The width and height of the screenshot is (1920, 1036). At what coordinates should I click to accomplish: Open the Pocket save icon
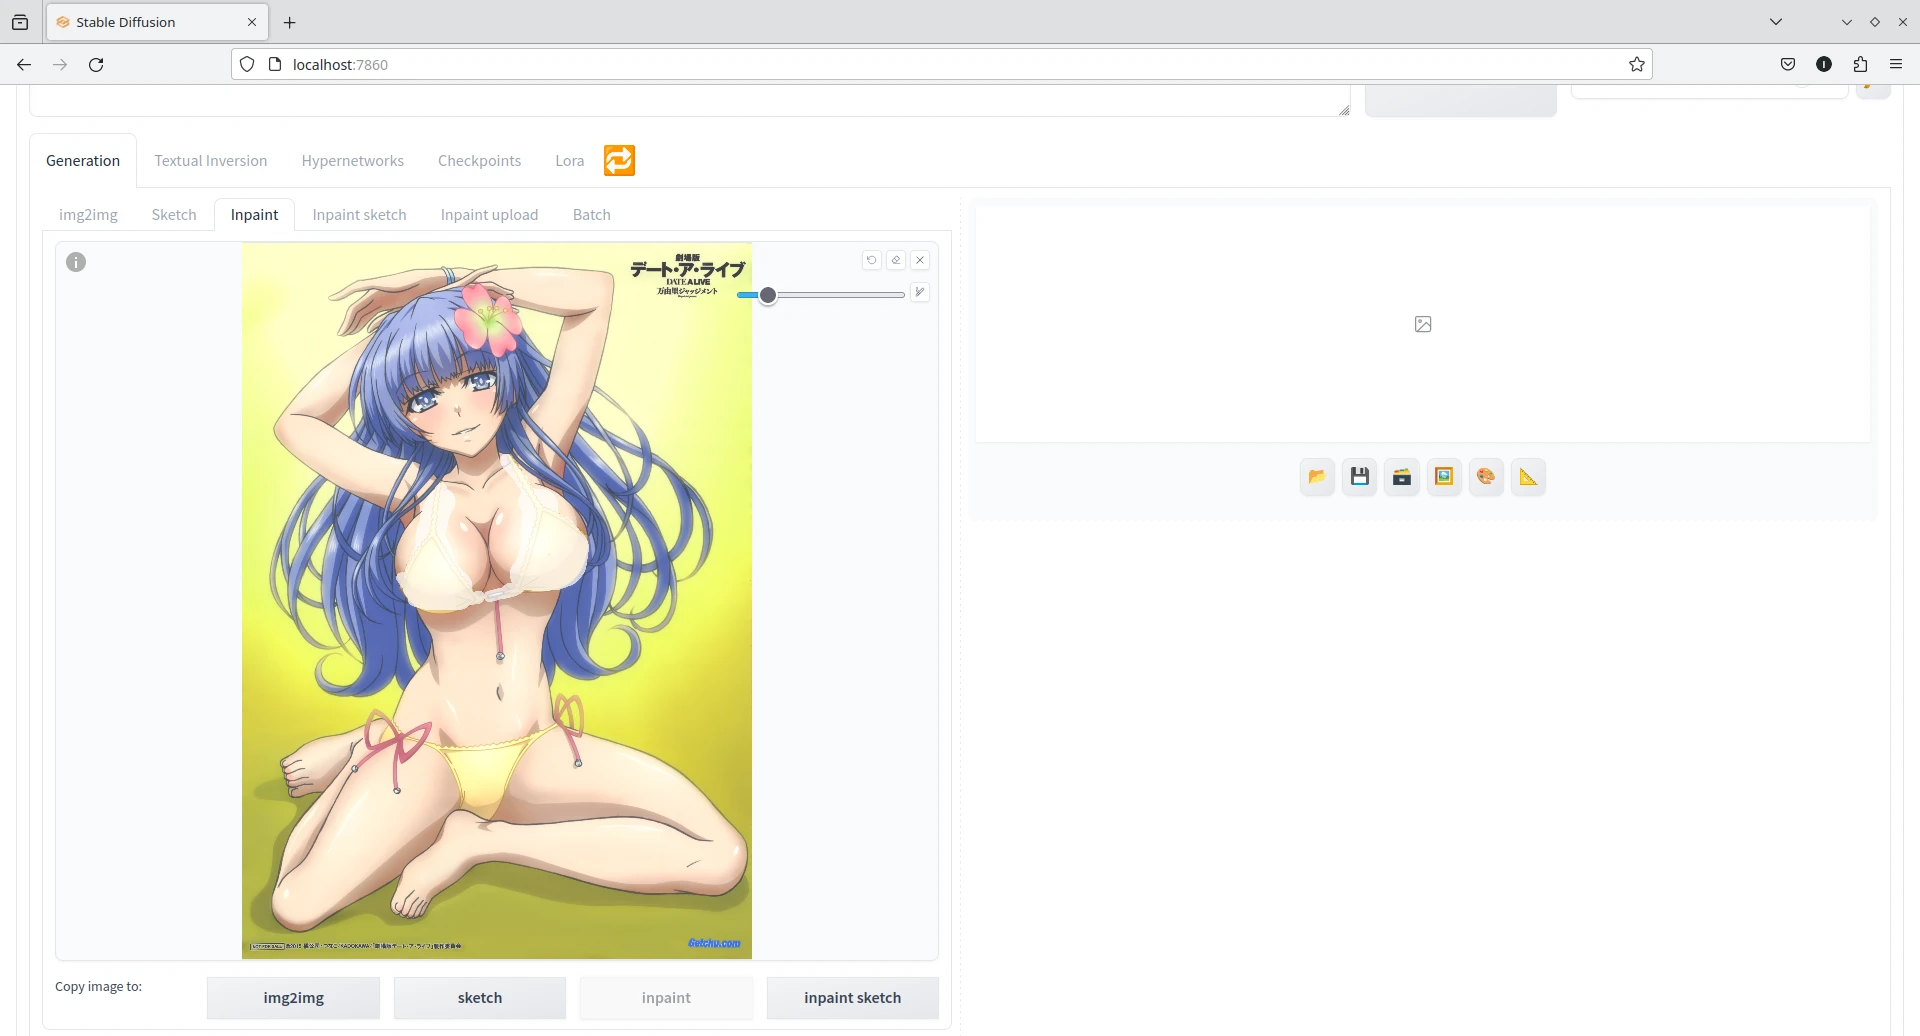pyautogui.click(x=1788, y=64)
